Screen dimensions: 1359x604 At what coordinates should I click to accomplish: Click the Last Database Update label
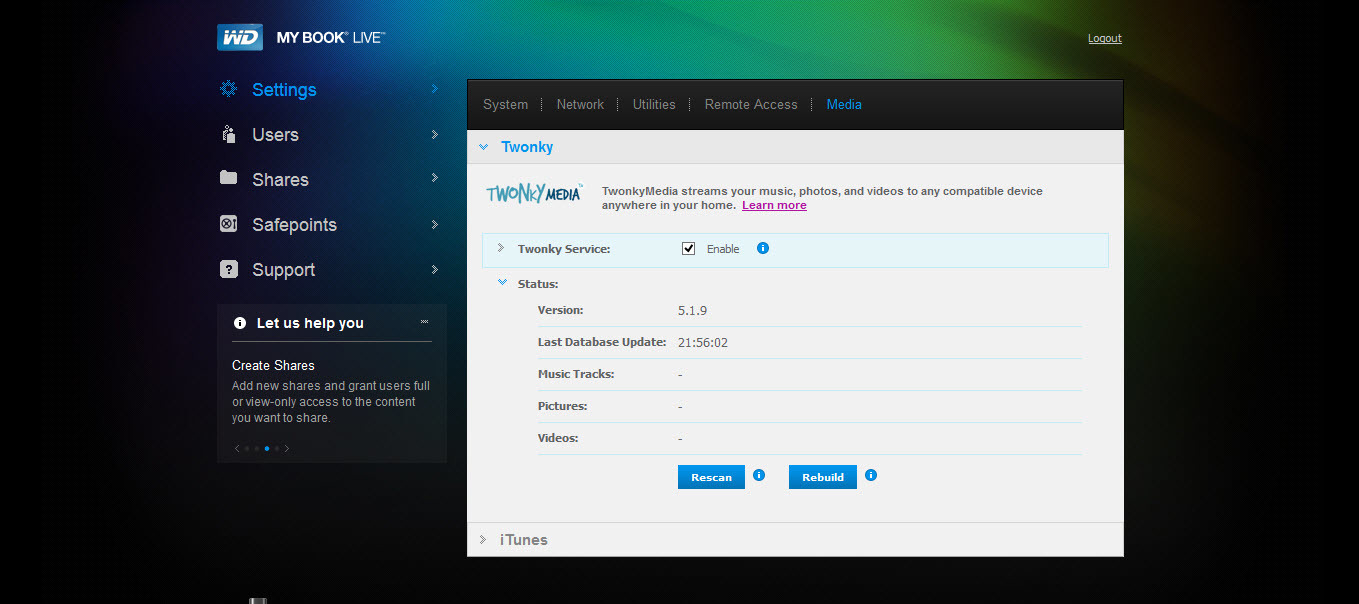602,342
